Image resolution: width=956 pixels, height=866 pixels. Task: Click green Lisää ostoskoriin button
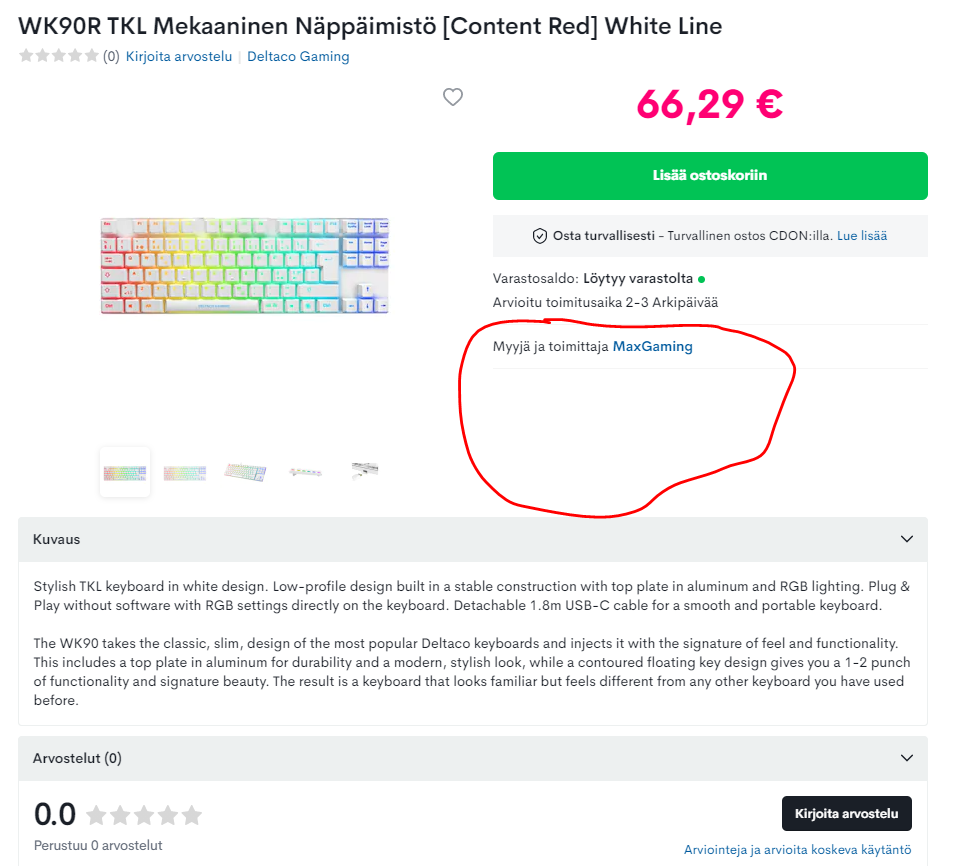[x=710, y=176]
